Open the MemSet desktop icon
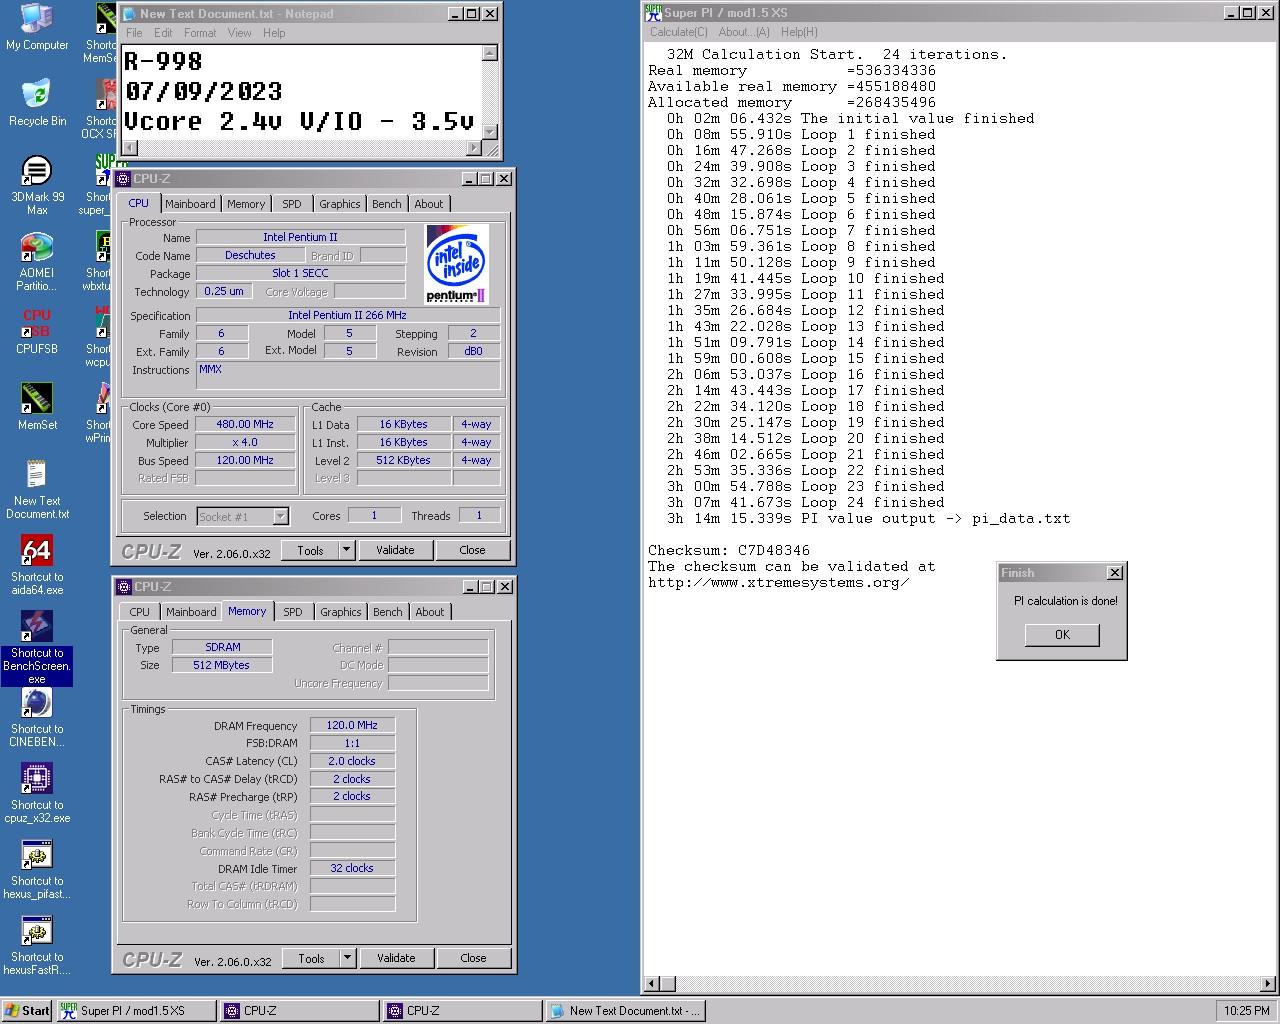Image resolution: width=1280 pixels, height=1024 pixels. [x=37, y=407]
